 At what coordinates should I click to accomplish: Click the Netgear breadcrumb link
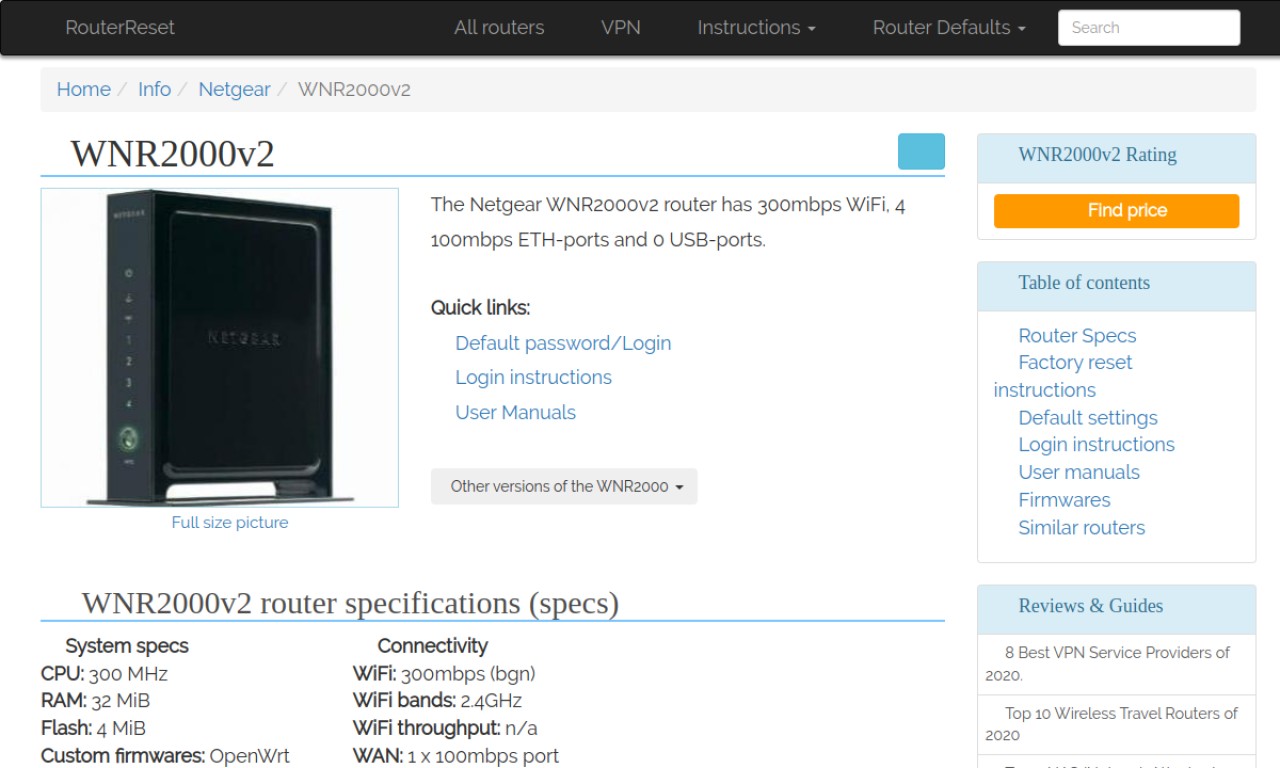[234, 89]
